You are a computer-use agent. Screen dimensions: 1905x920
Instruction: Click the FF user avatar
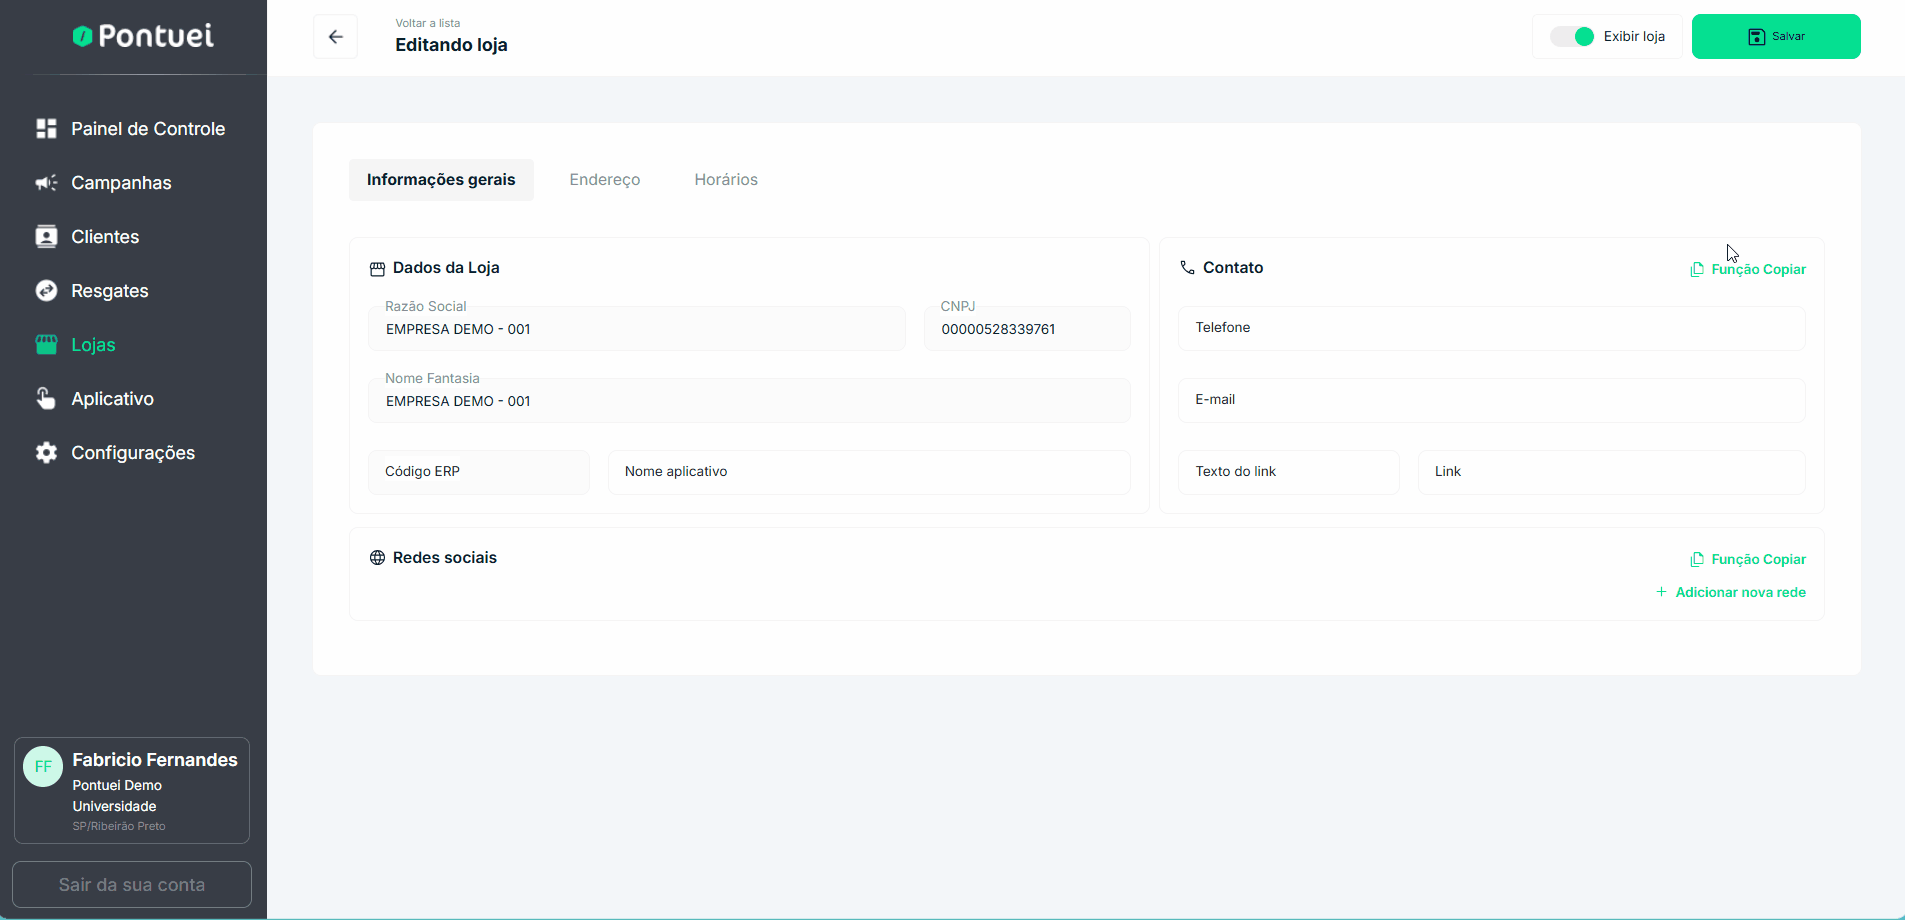pyautogui.click(x=43, y=767)
